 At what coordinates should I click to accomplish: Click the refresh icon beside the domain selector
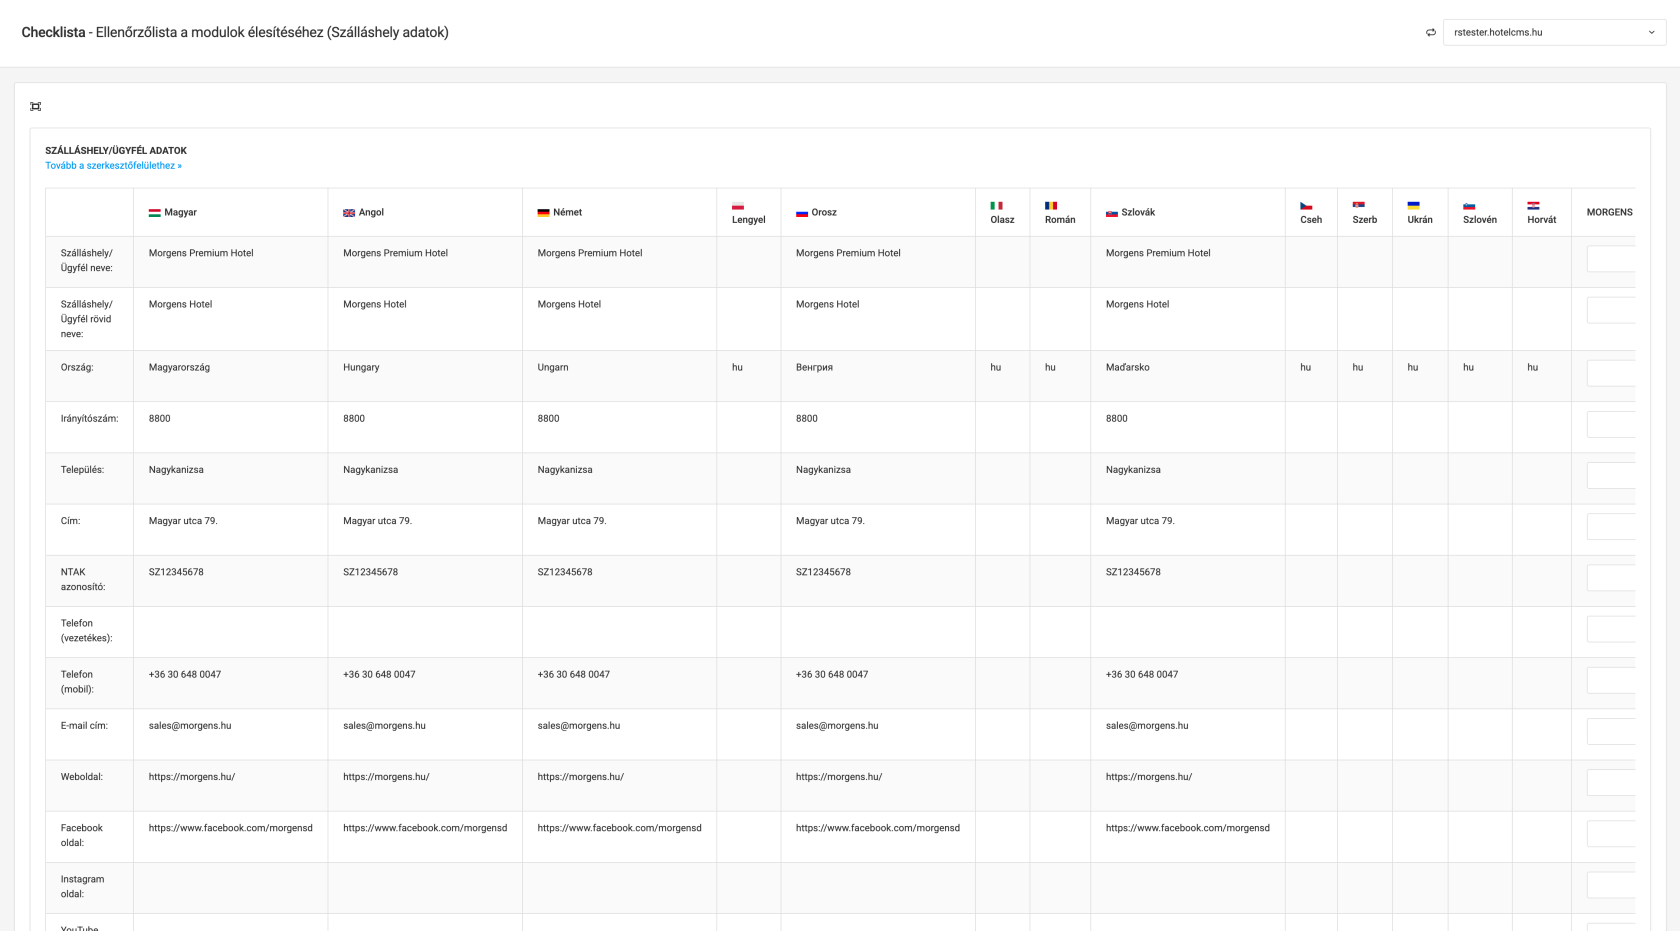pyautogui.click(x=1430, y=33)
